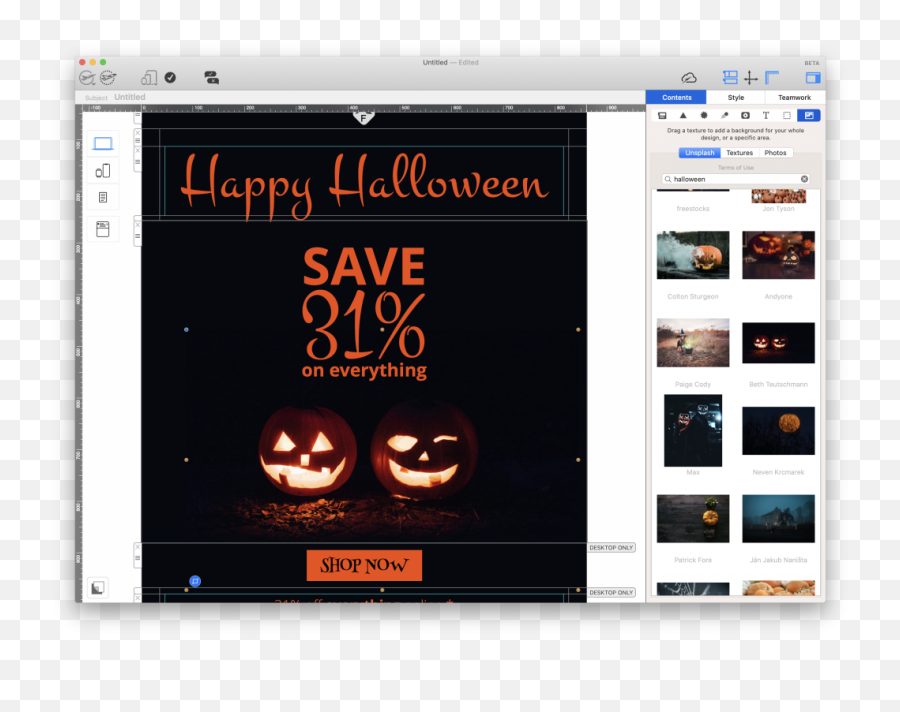Open the Contents tab
This screenshot has width=900, height=712.
click(677, 98)
